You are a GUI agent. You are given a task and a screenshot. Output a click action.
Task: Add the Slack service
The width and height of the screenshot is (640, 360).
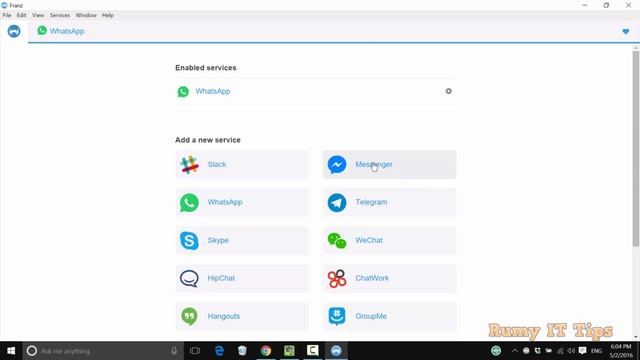coord(242,164)
